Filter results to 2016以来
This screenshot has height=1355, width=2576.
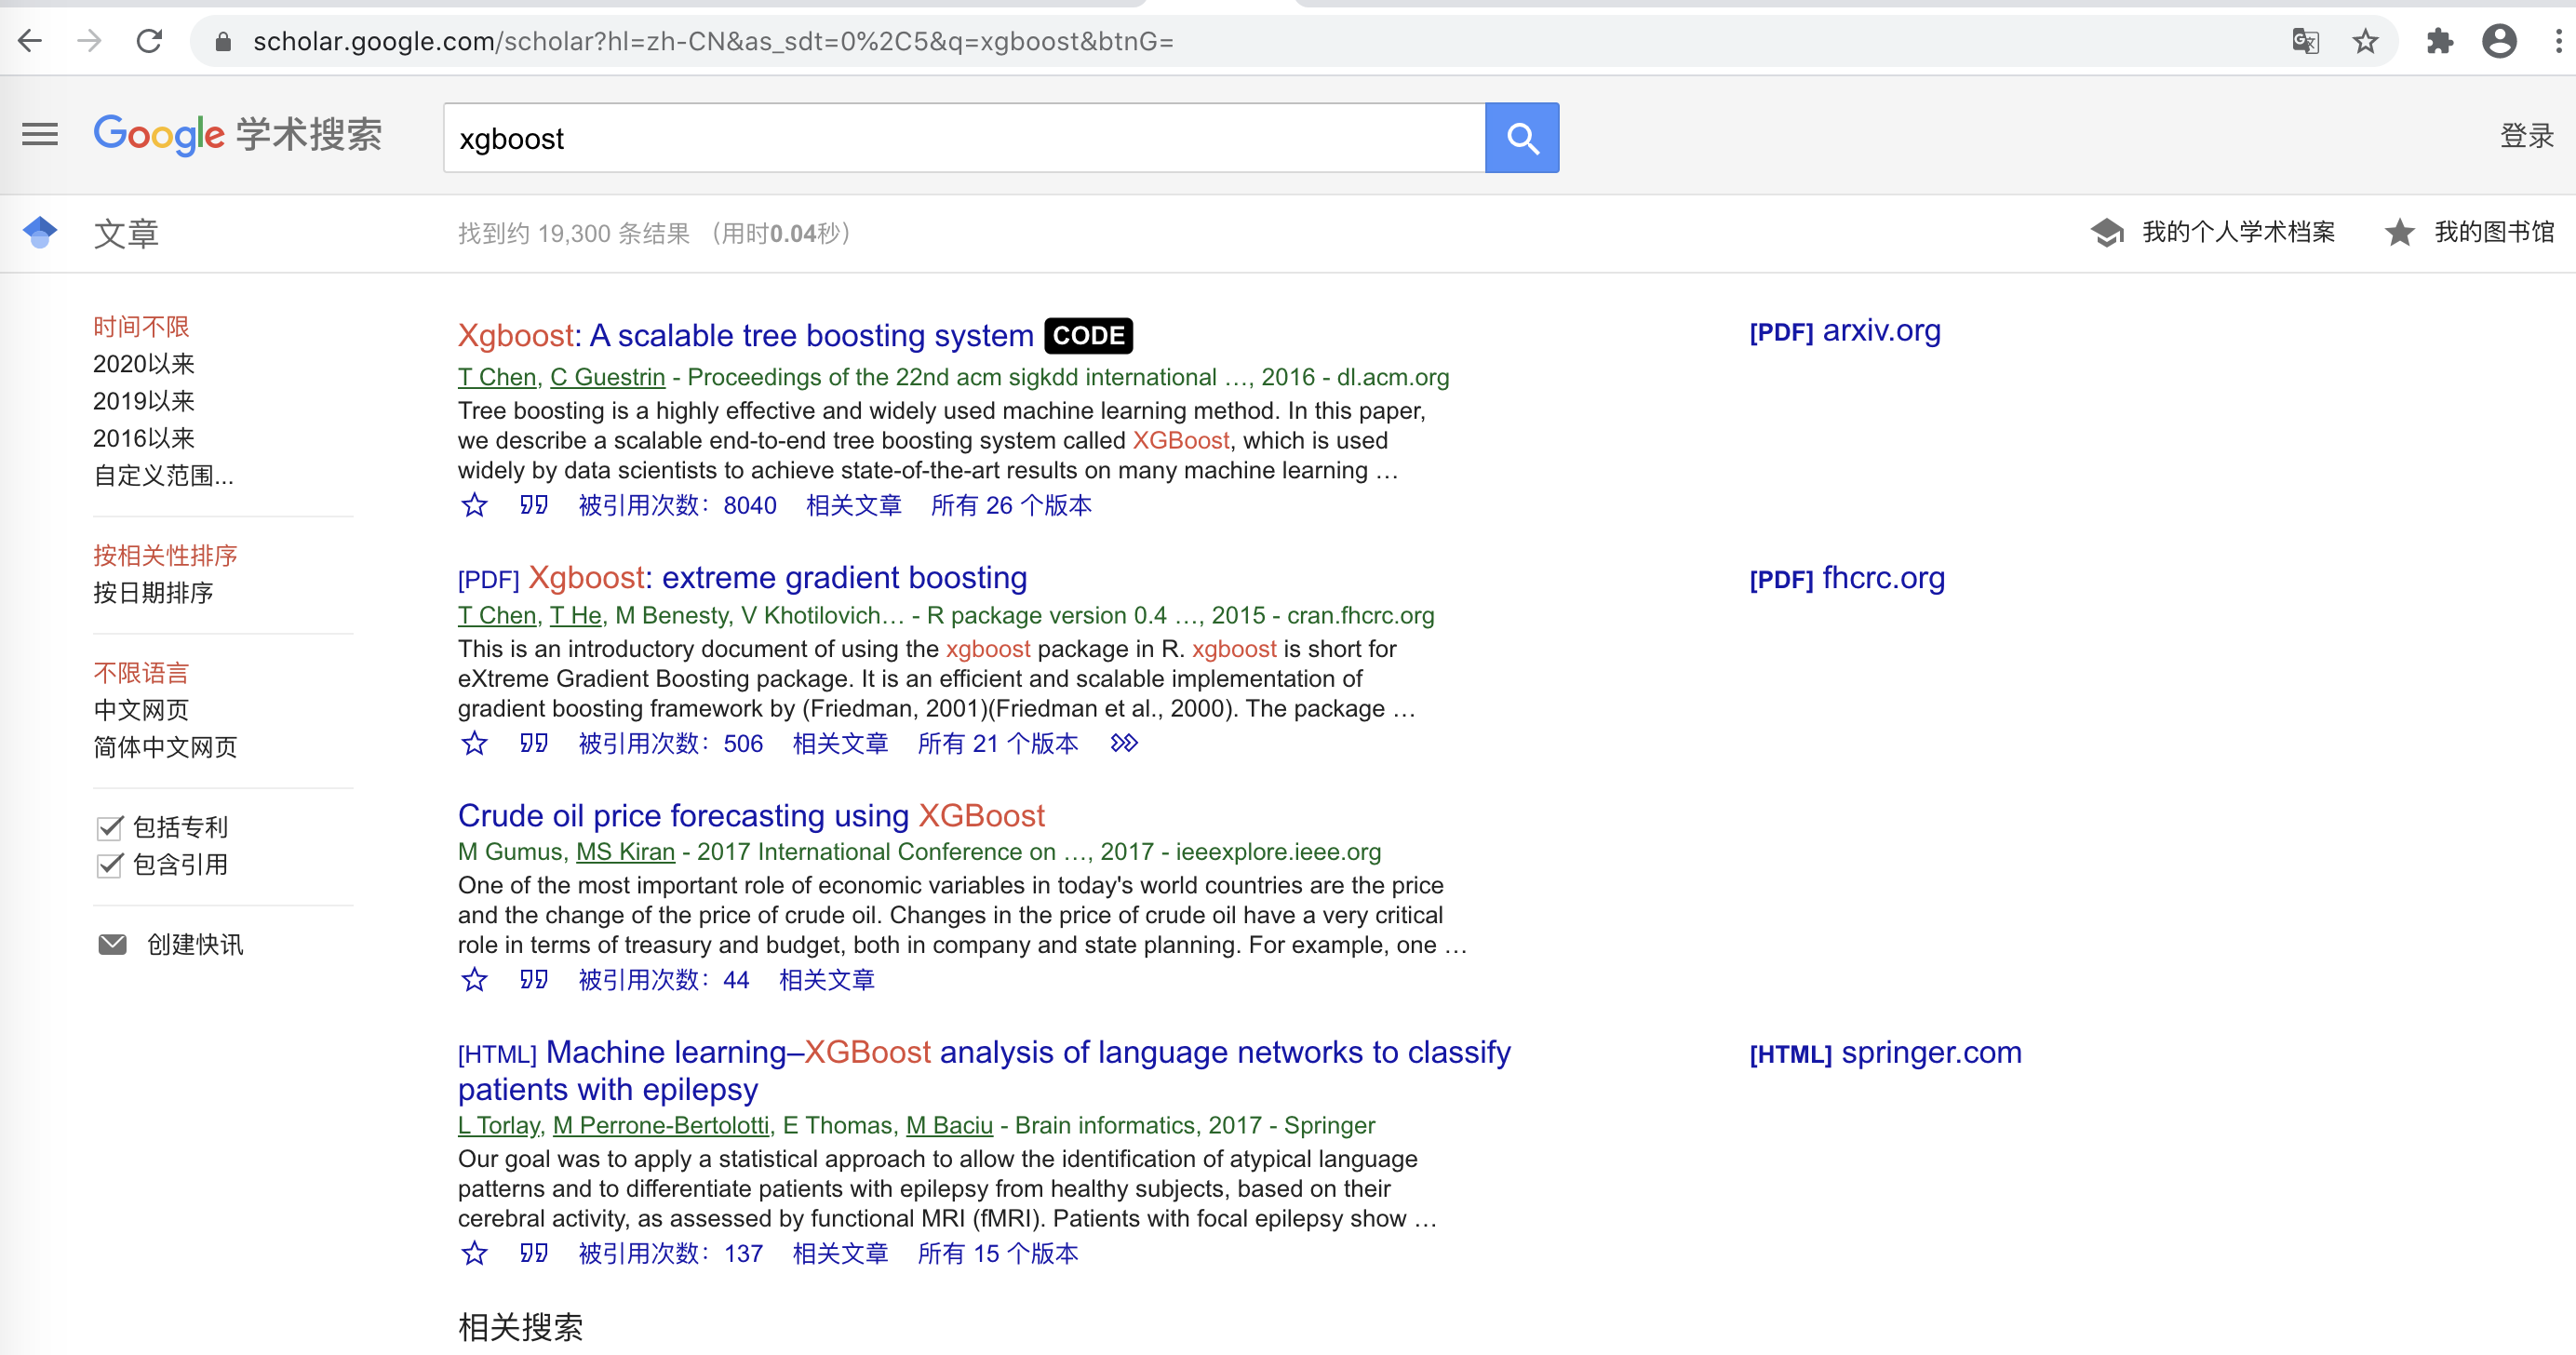(x=144, y=438)
